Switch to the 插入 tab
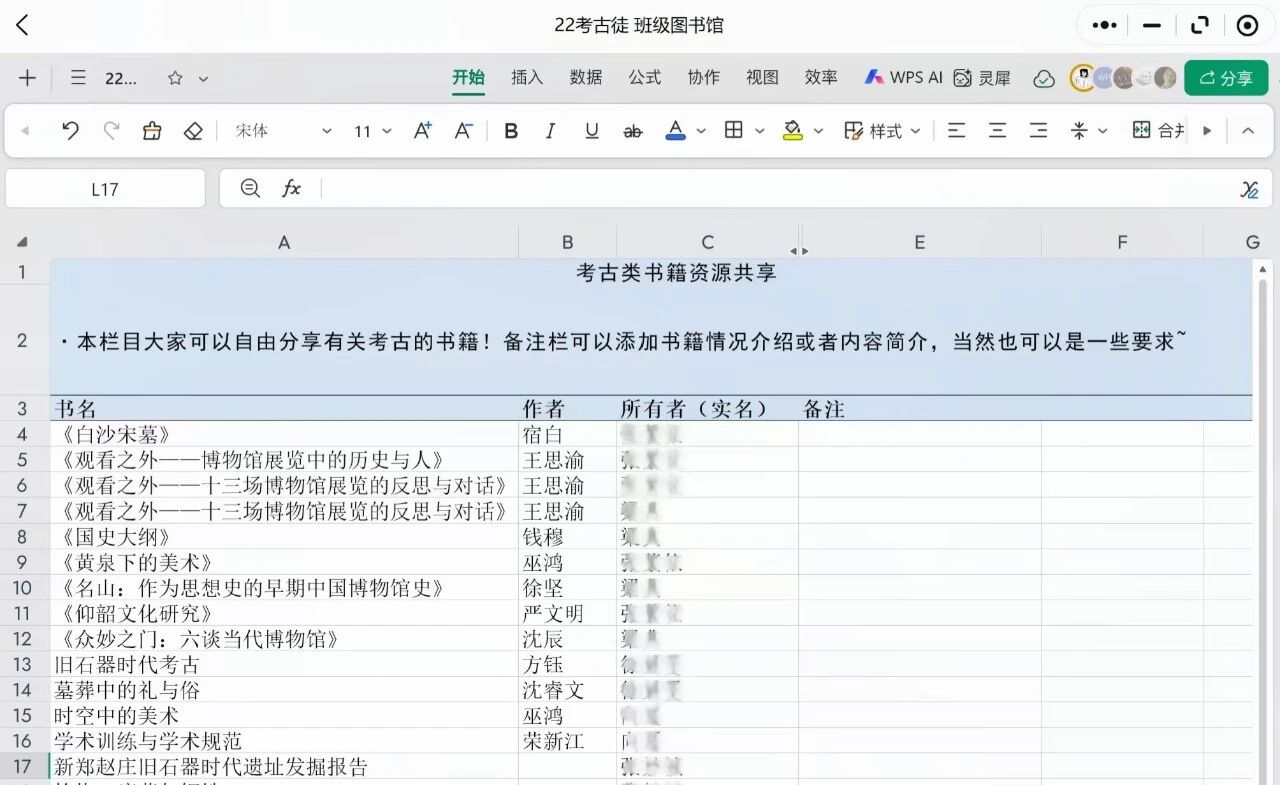The height and width of the screenshot is (785, 1280). coord(527,78)
